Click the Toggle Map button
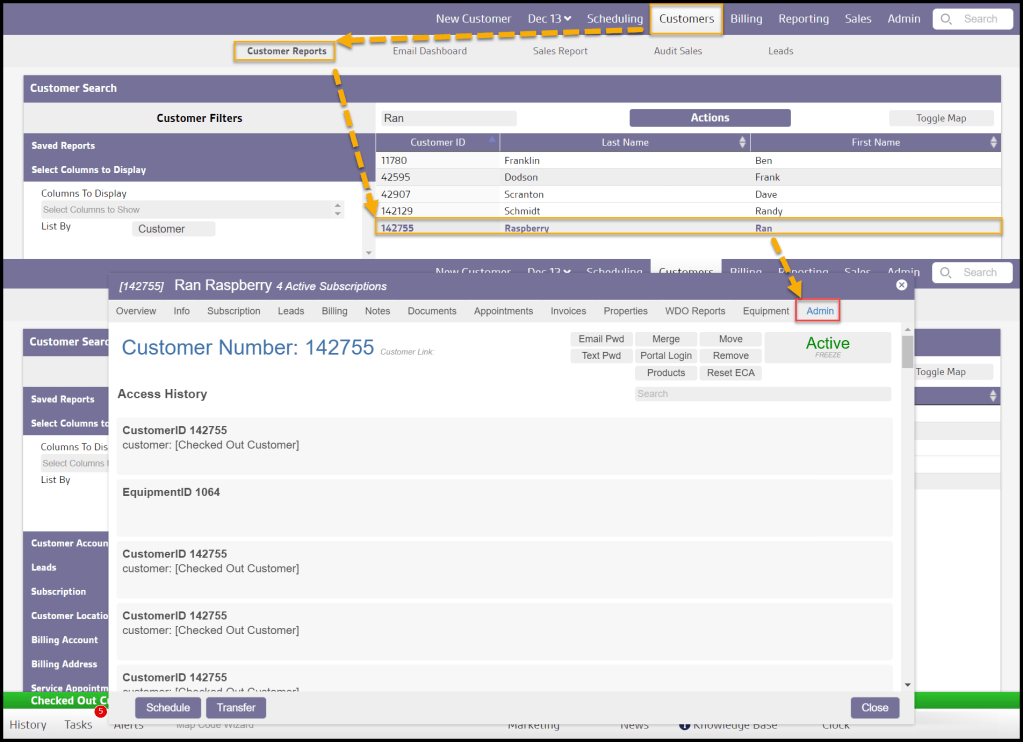Image resolution: width=1023 pixels, height=742 pixels. (x=940, y=118)
